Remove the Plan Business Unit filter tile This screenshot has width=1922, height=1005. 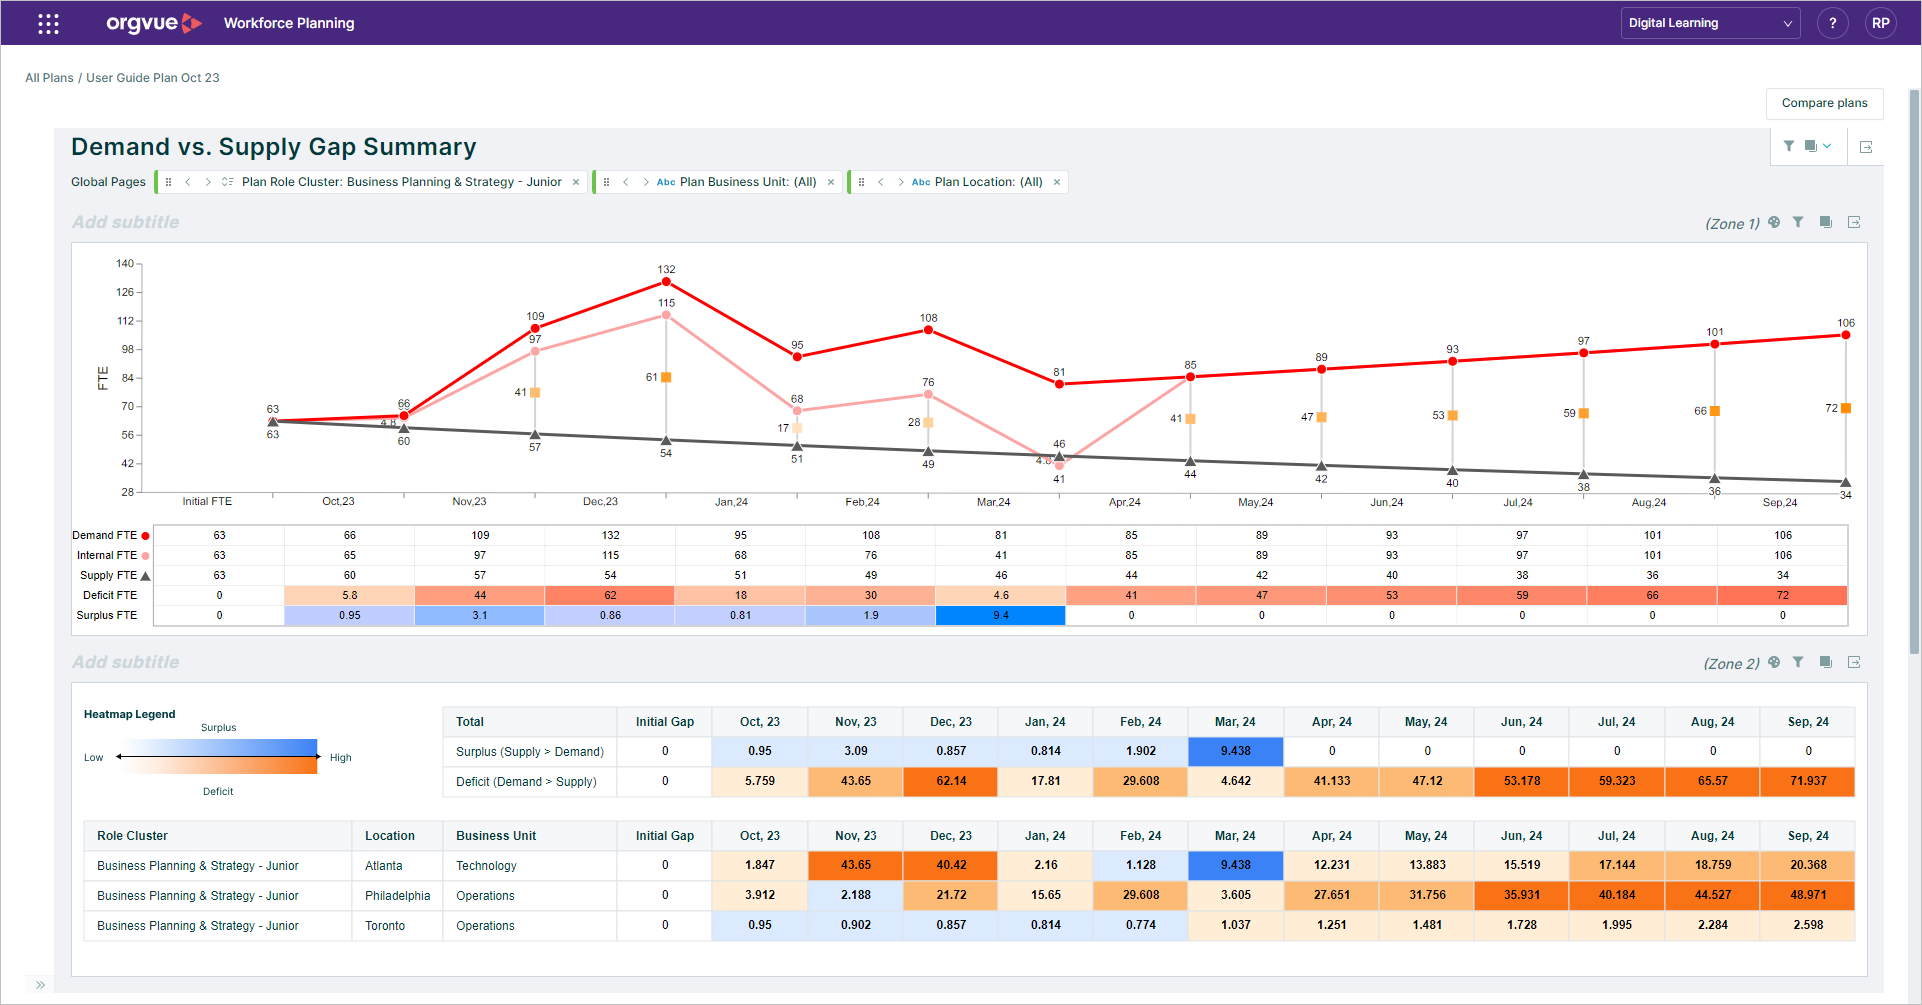point(831,181)
